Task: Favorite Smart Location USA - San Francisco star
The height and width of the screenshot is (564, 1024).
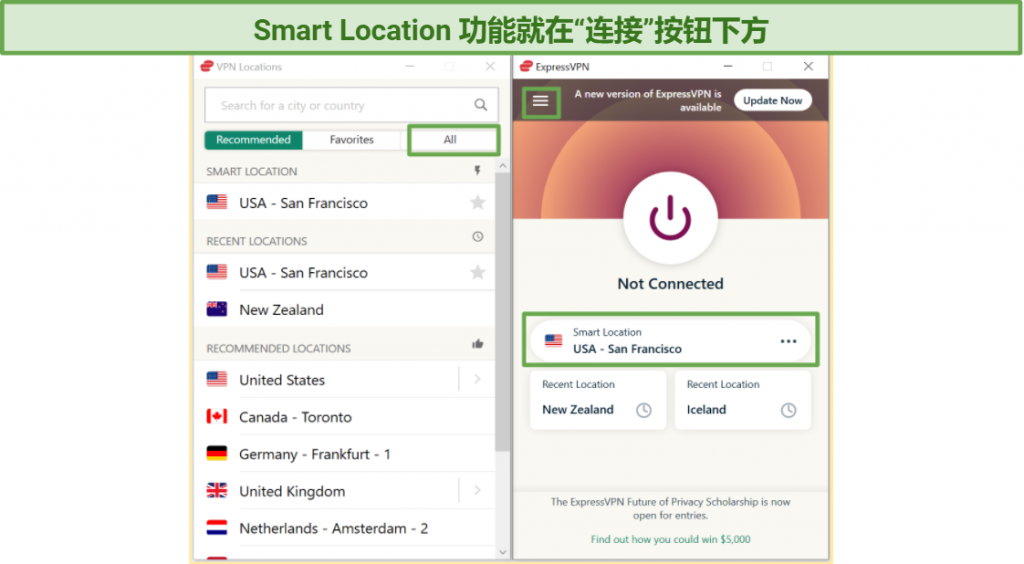Action: 477,202
